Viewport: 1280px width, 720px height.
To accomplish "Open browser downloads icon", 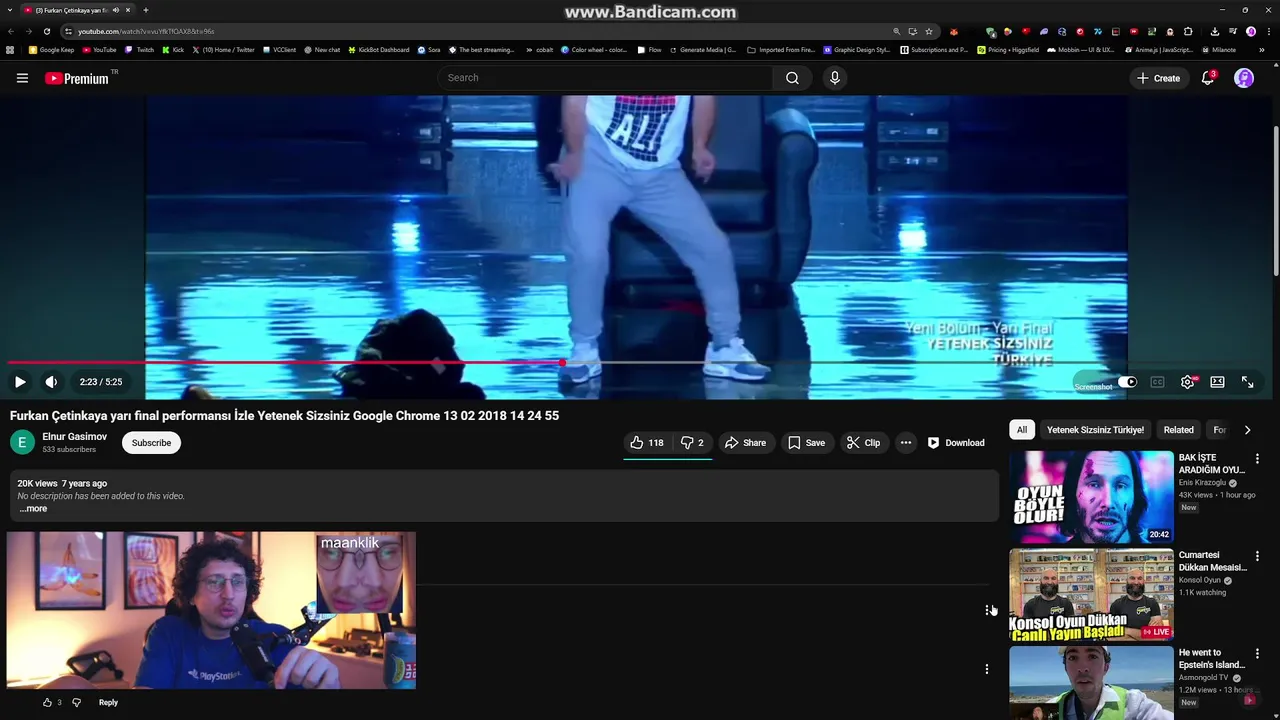I will coord(1215,31).
